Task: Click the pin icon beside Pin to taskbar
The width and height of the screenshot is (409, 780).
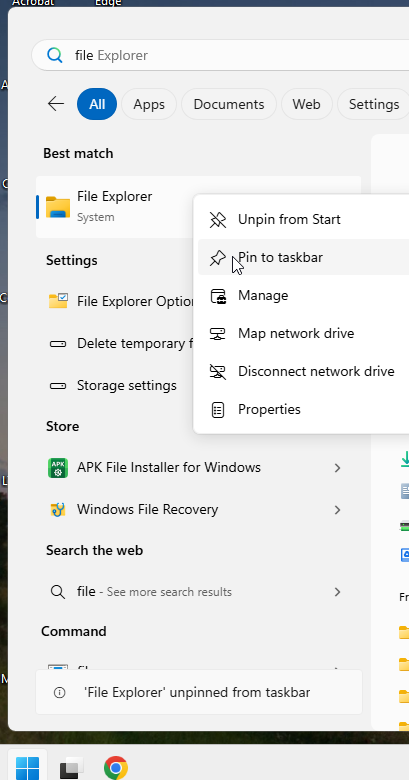Action: (x=218, y=258)
